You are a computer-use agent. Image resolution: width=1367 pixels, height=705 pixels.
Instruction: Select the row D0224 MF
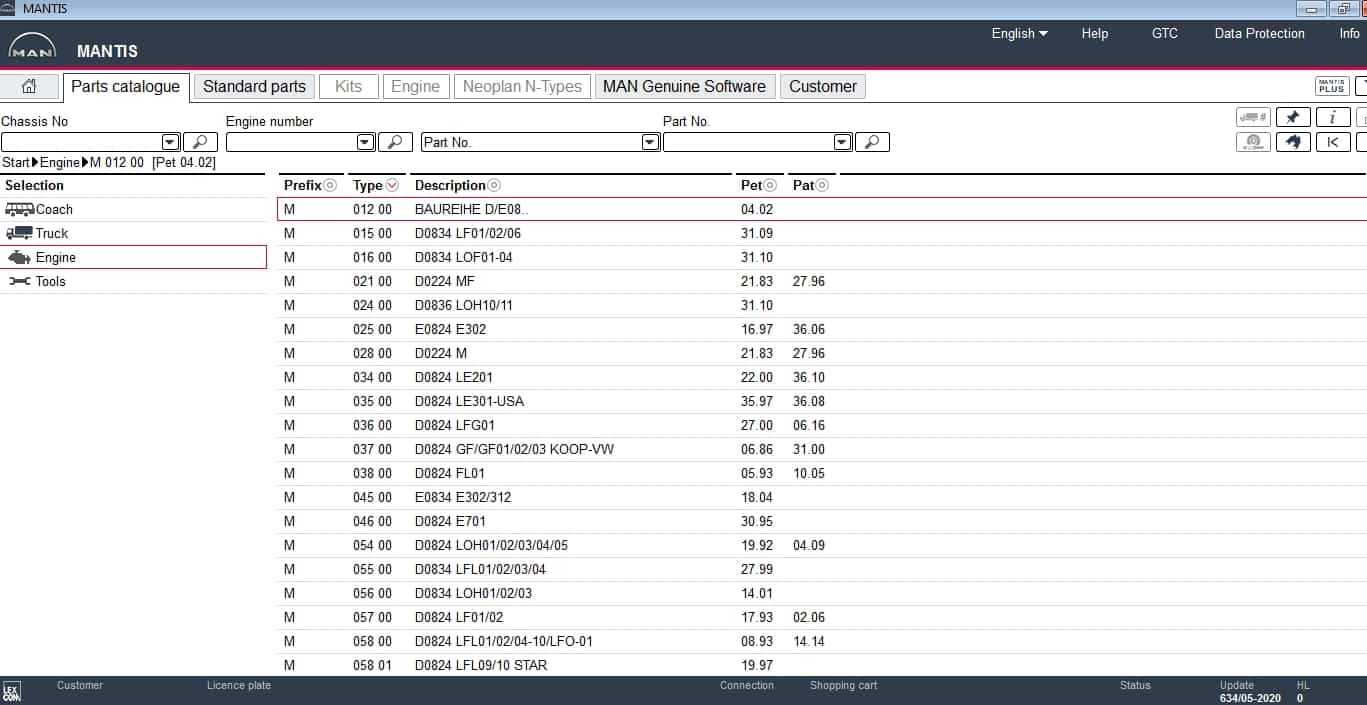click(x=821, y=281)
